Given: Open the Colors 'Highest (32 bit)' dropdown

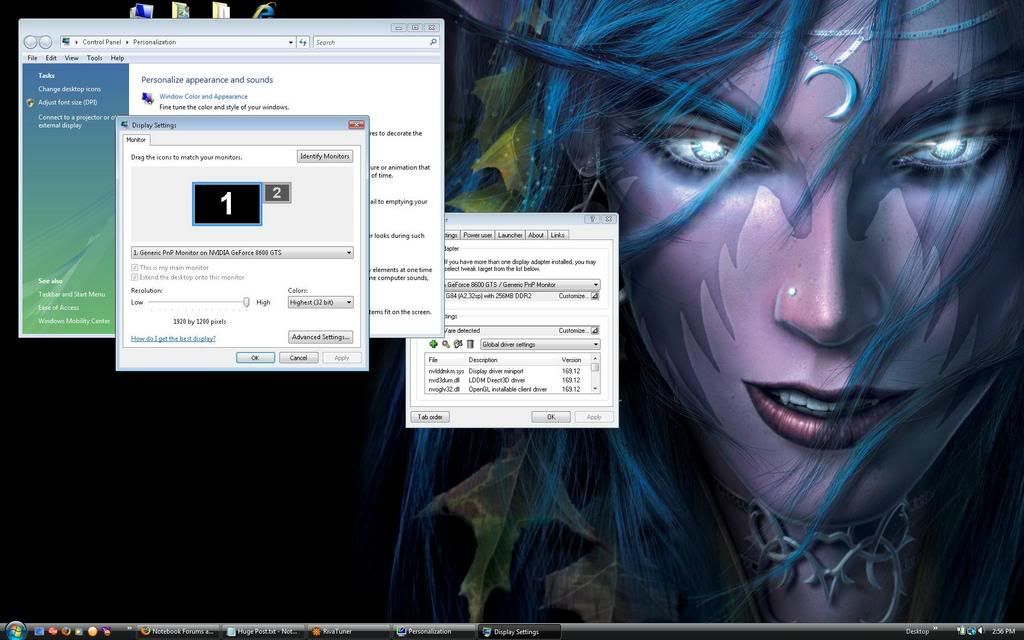Looking at the screenshot, I should pos(320,302).
